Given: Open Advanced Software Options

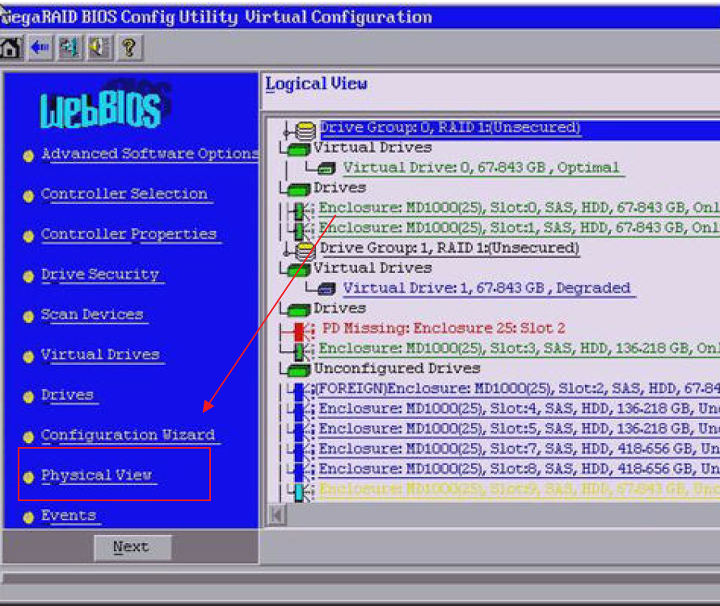Looking at the screenshot, I should tap(151, 154).
